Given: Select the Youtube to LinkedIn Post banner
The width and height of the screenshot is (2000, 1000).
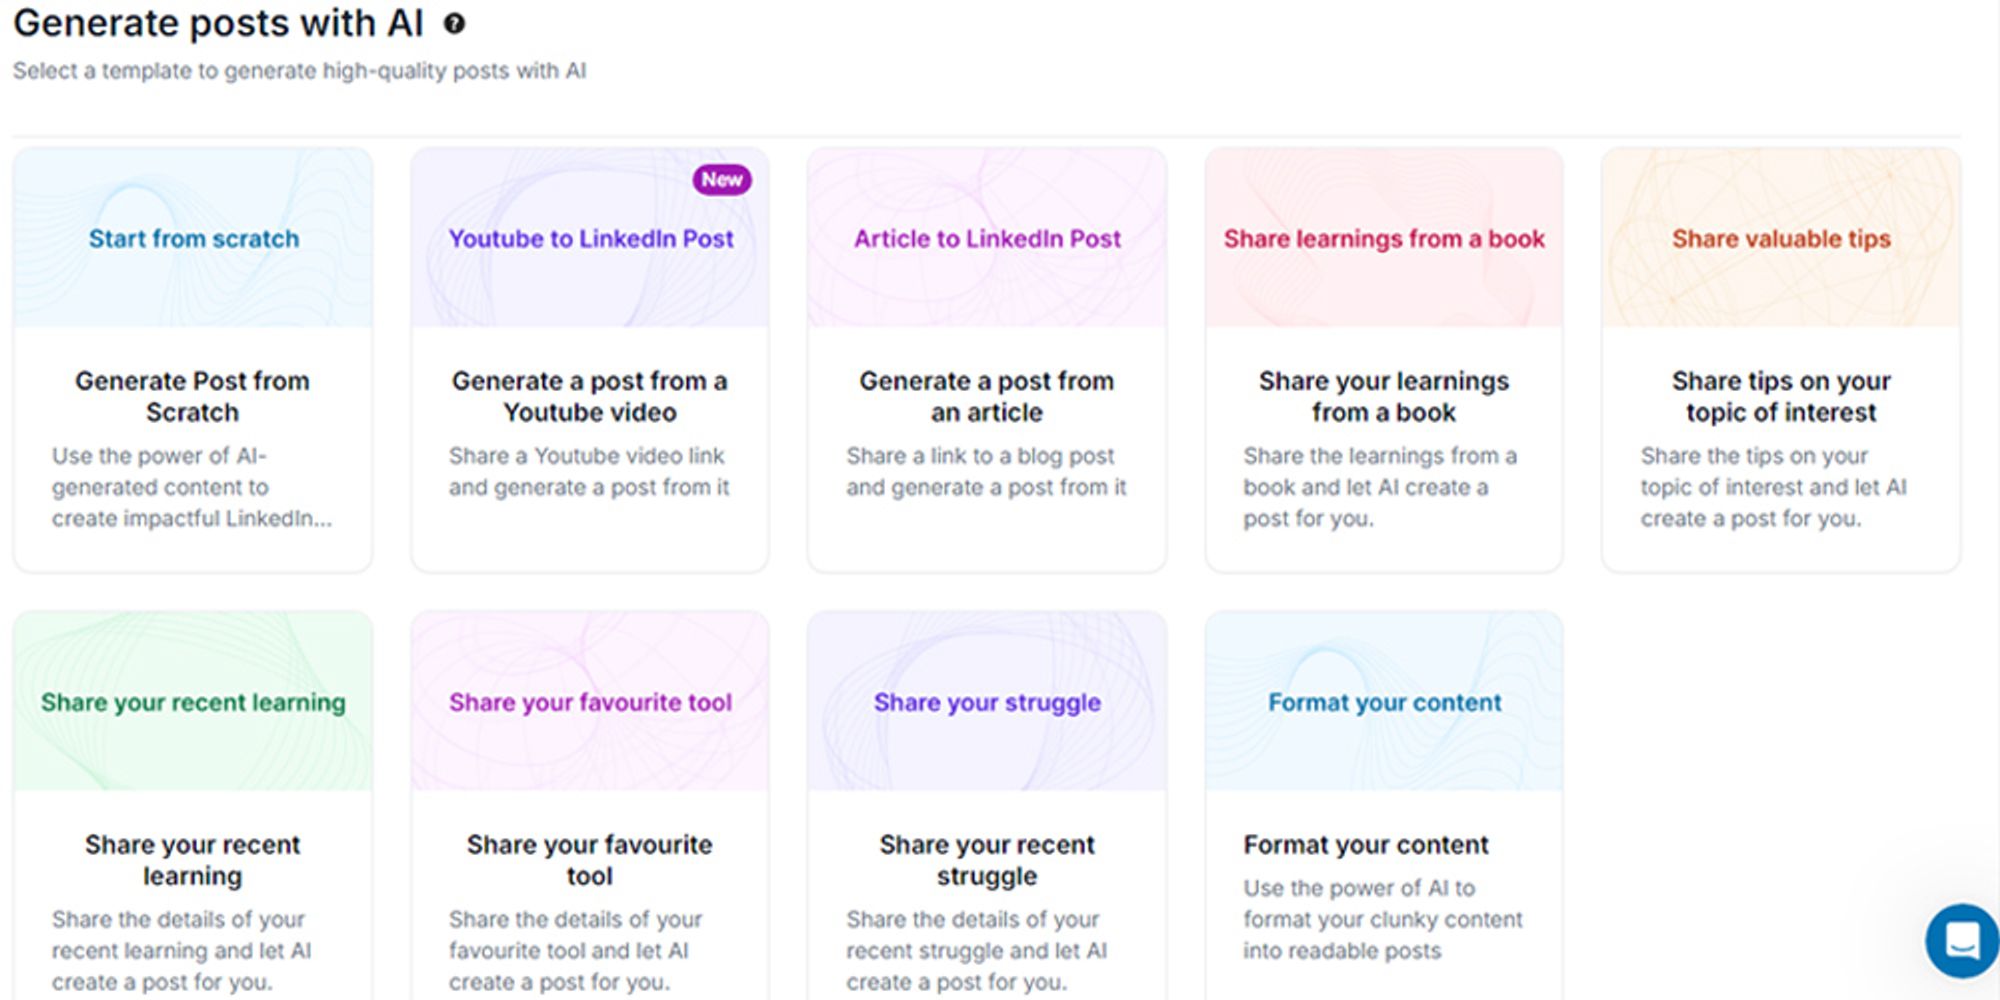Looking at the screenshot, I should pyautogui.click(x=590, y=238).
